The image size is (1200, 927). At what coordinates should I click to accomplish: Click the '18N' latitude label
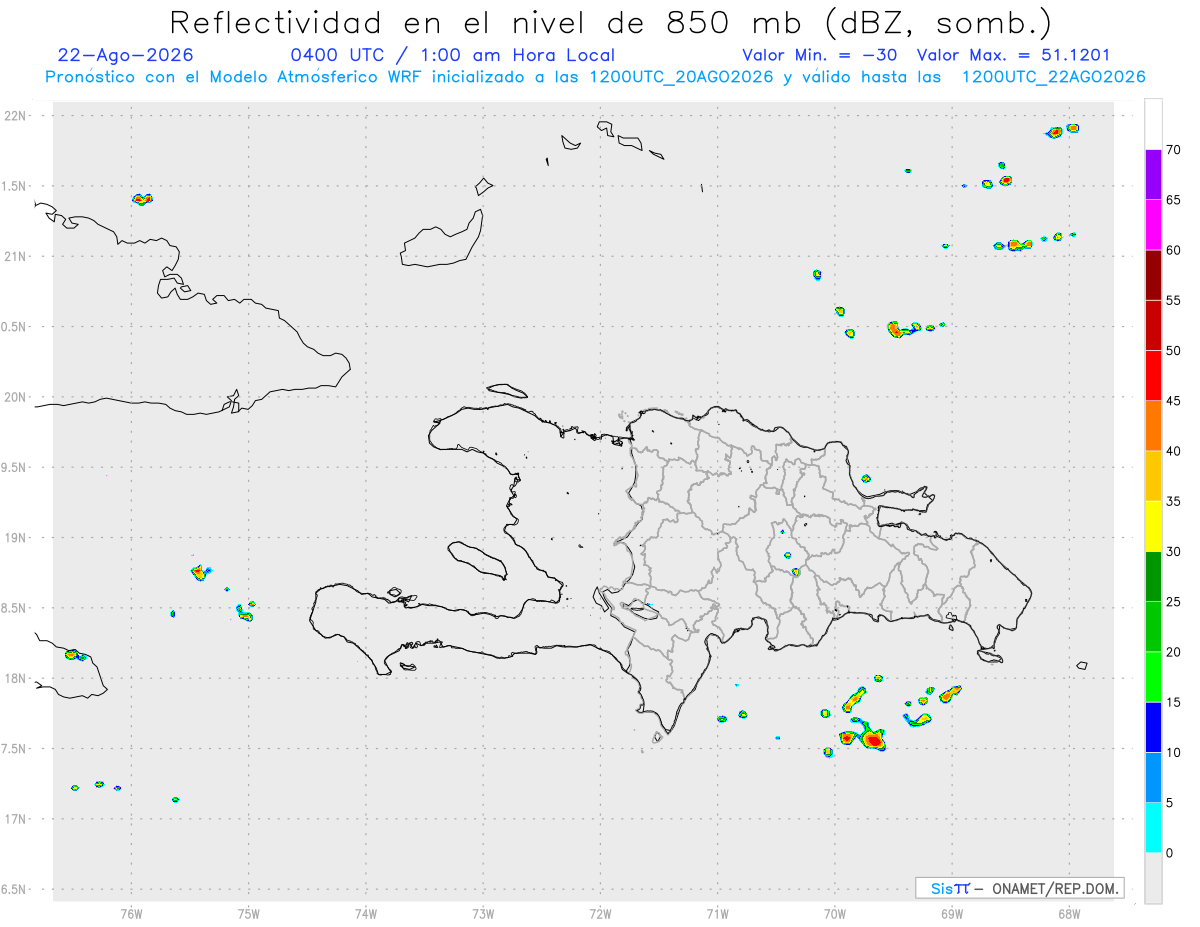tap(15, 678)
